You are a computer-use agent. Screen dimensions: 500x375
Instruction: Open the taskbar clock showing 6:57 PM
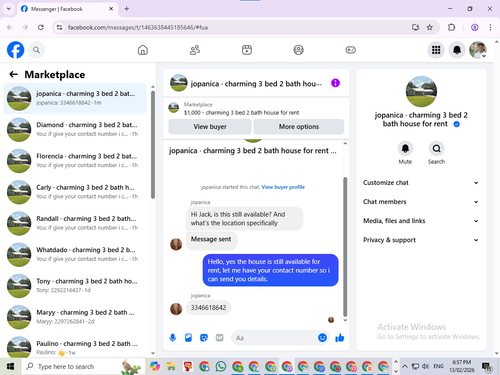tap(462, 366)
